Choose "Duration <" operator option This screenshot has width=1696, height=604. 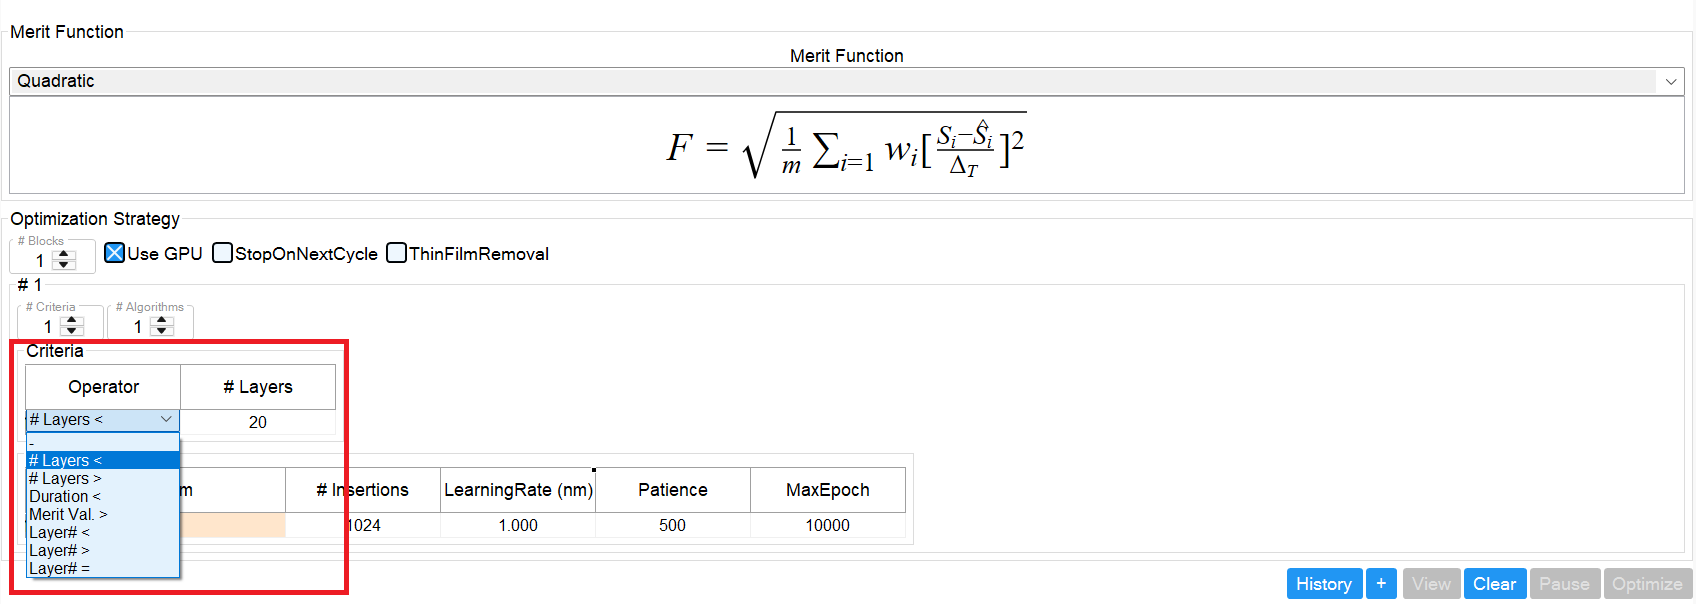click(65, 496)
